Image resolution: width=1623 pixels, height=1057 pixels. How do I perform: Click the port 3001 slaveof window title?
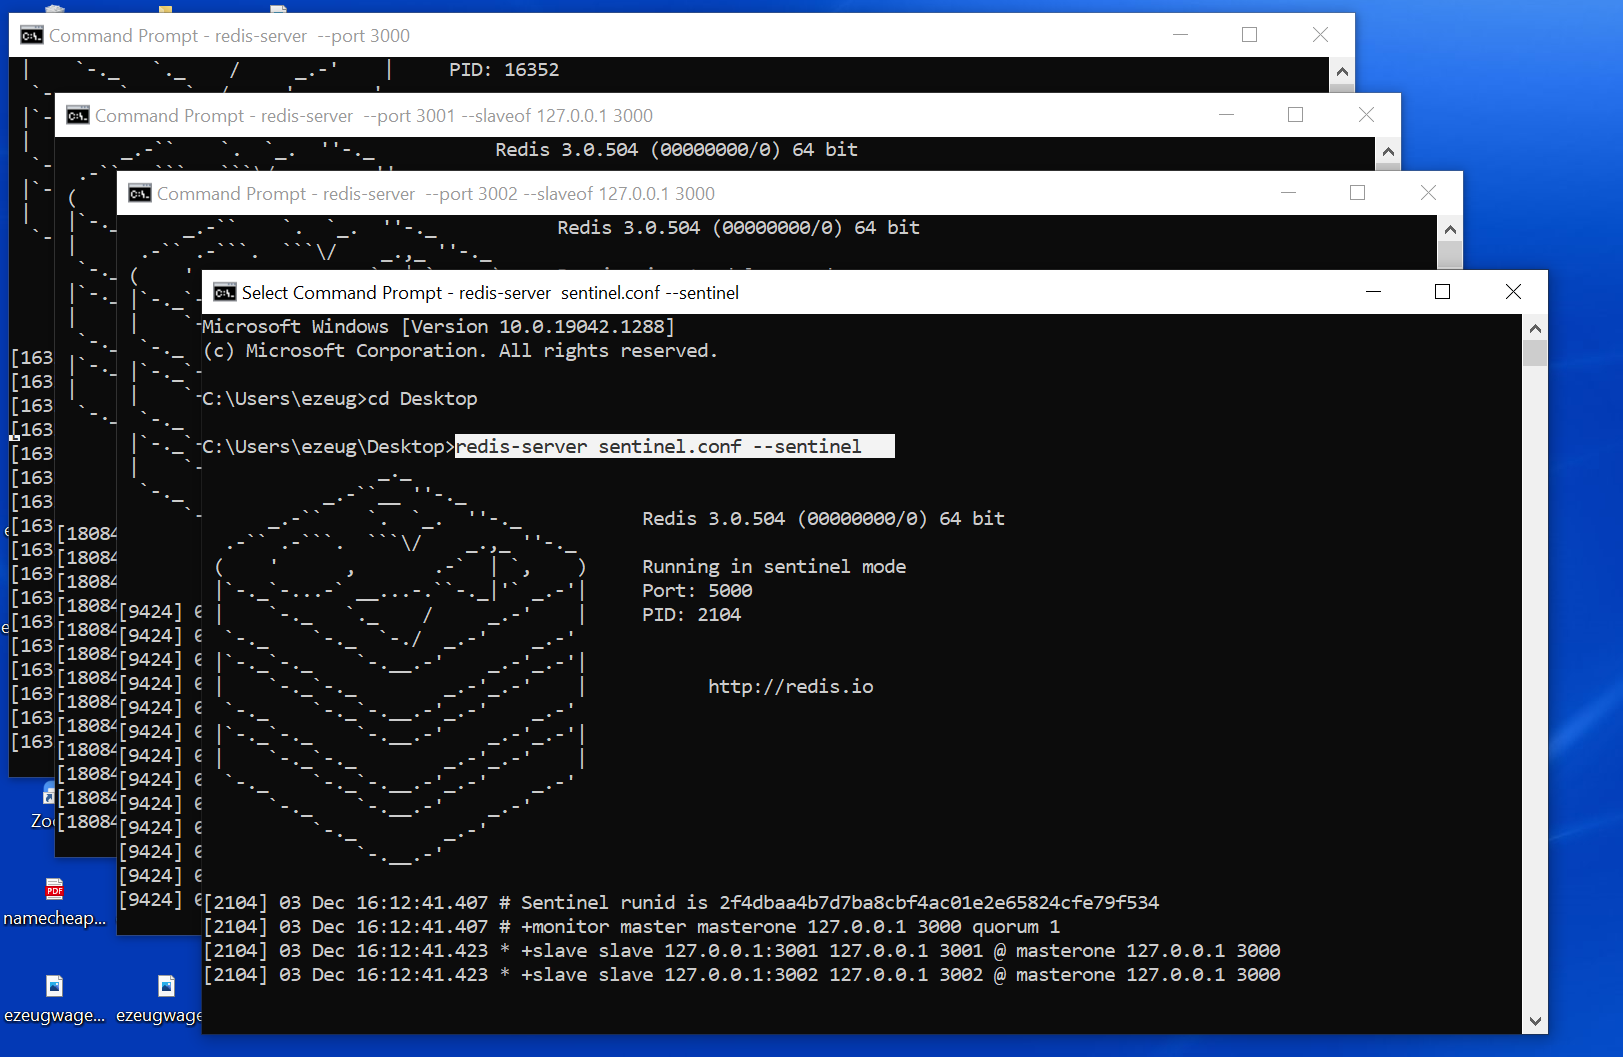click(374, 116)
